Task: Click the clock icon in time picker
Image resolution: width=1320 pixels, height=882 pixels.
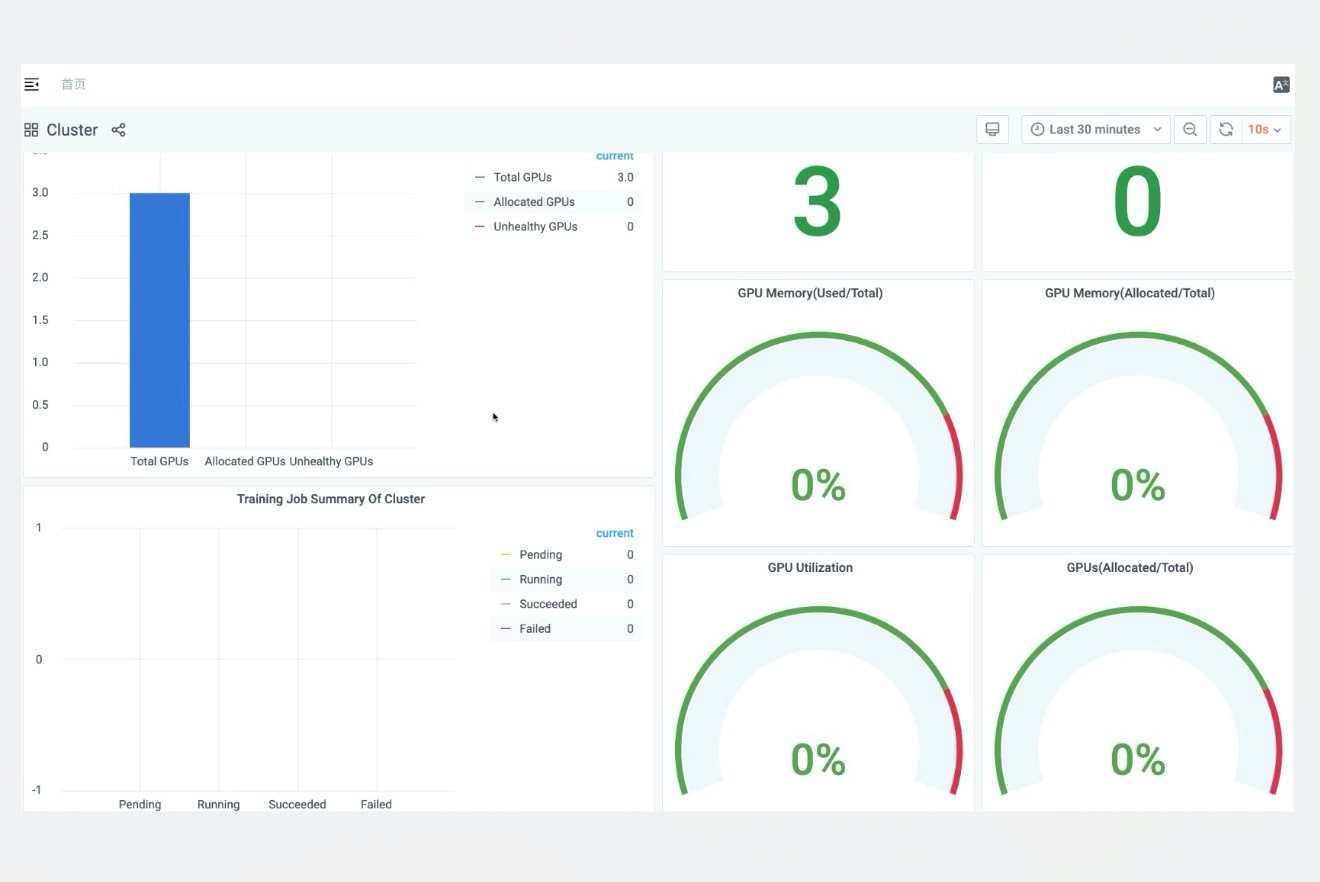Action: click(1037, 130)
